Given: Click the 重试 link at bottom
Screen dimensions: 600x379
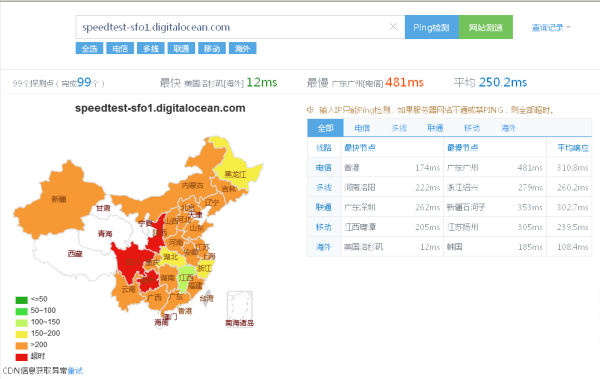Looking at the screenshot, I should coord(75,371).
